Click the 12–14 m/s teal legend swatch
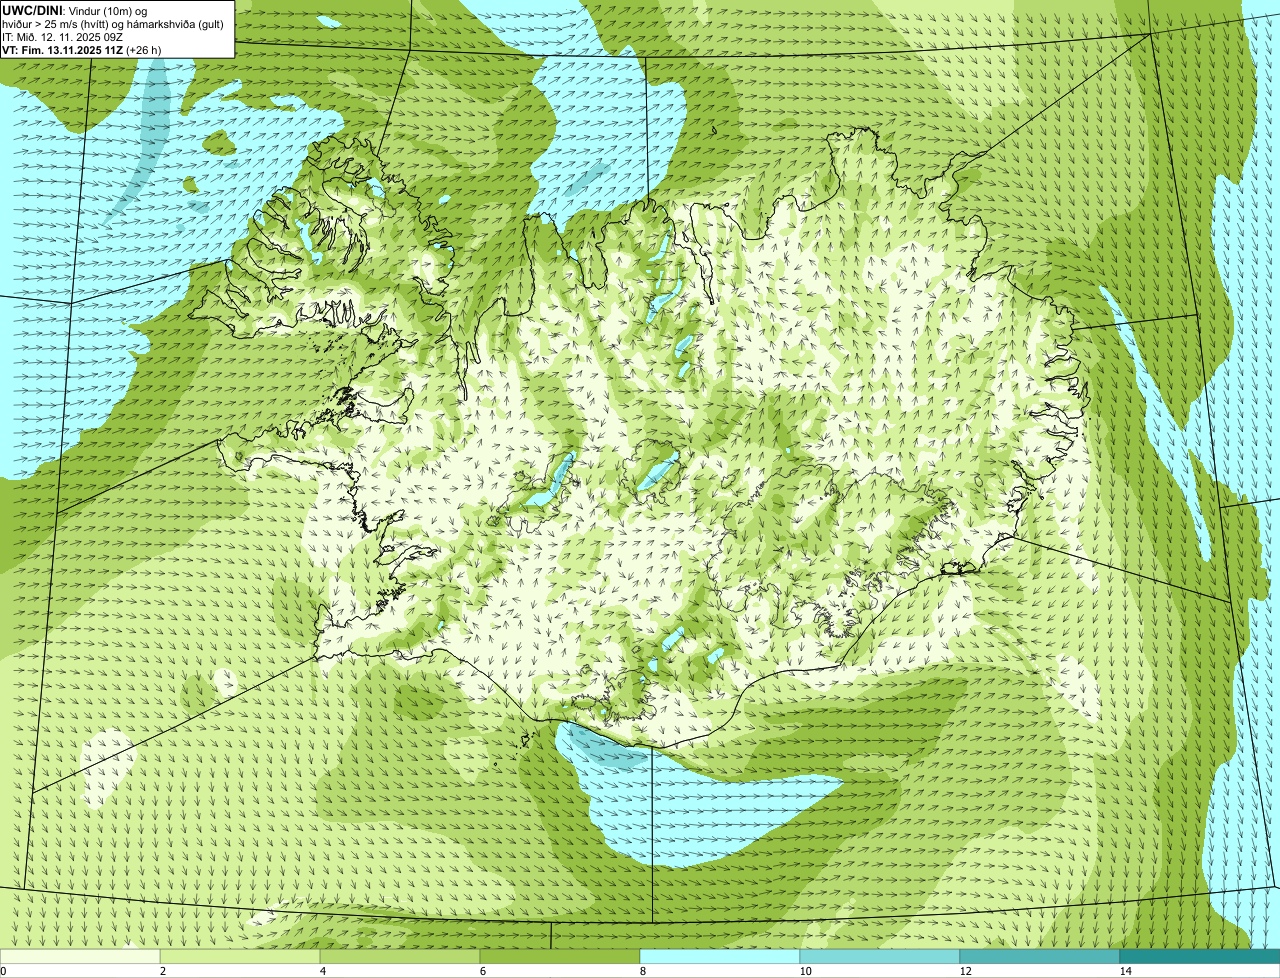 (x=1040, y=957)
